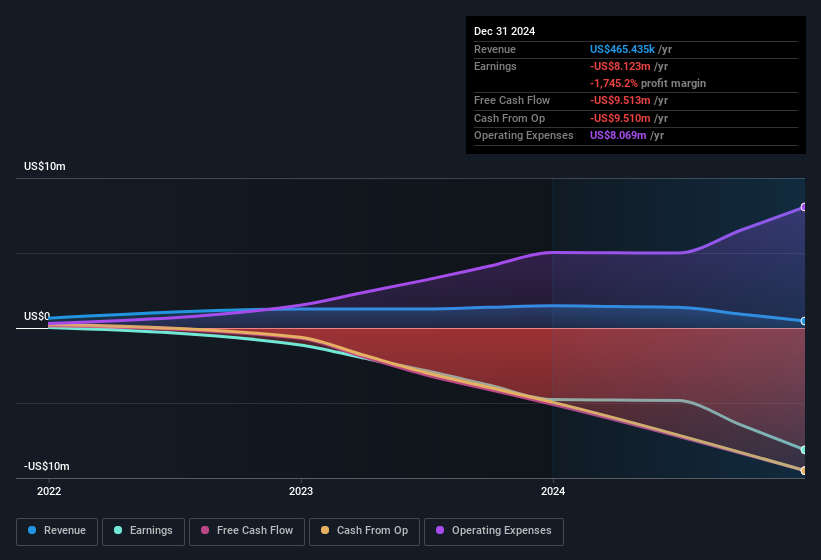The image size is (821, 560).
Task: Click the Dec 31 2024 tooltip date
Action: pos(504,31)
